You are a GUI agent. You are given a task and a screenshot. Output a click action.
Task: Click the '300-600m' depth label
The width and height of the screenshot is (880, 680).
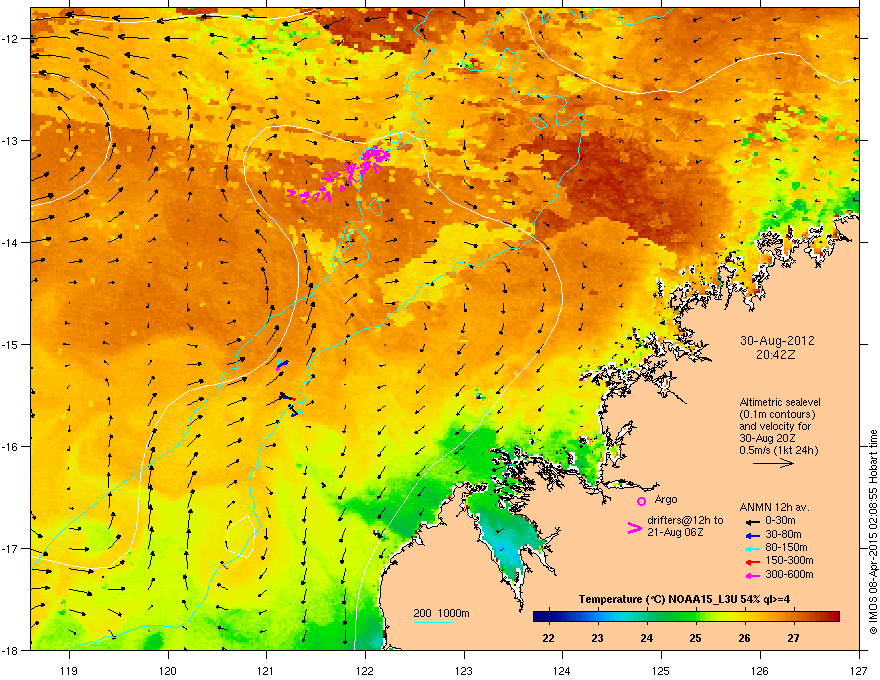click(x=789, y=574)
